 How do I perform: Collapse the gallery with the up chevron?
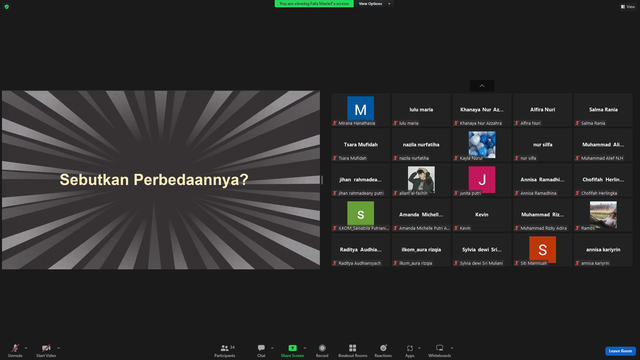click(482, 86)
